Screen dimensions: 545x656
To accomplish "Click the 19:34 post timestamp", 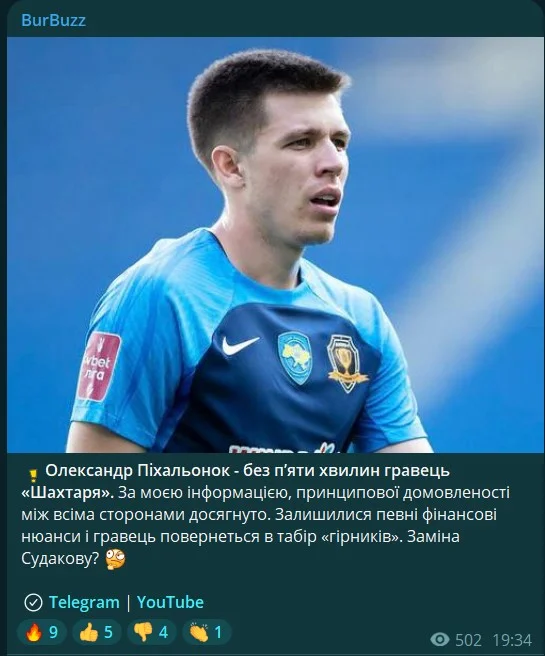I will pyautogui.click(x=512, y=640).
